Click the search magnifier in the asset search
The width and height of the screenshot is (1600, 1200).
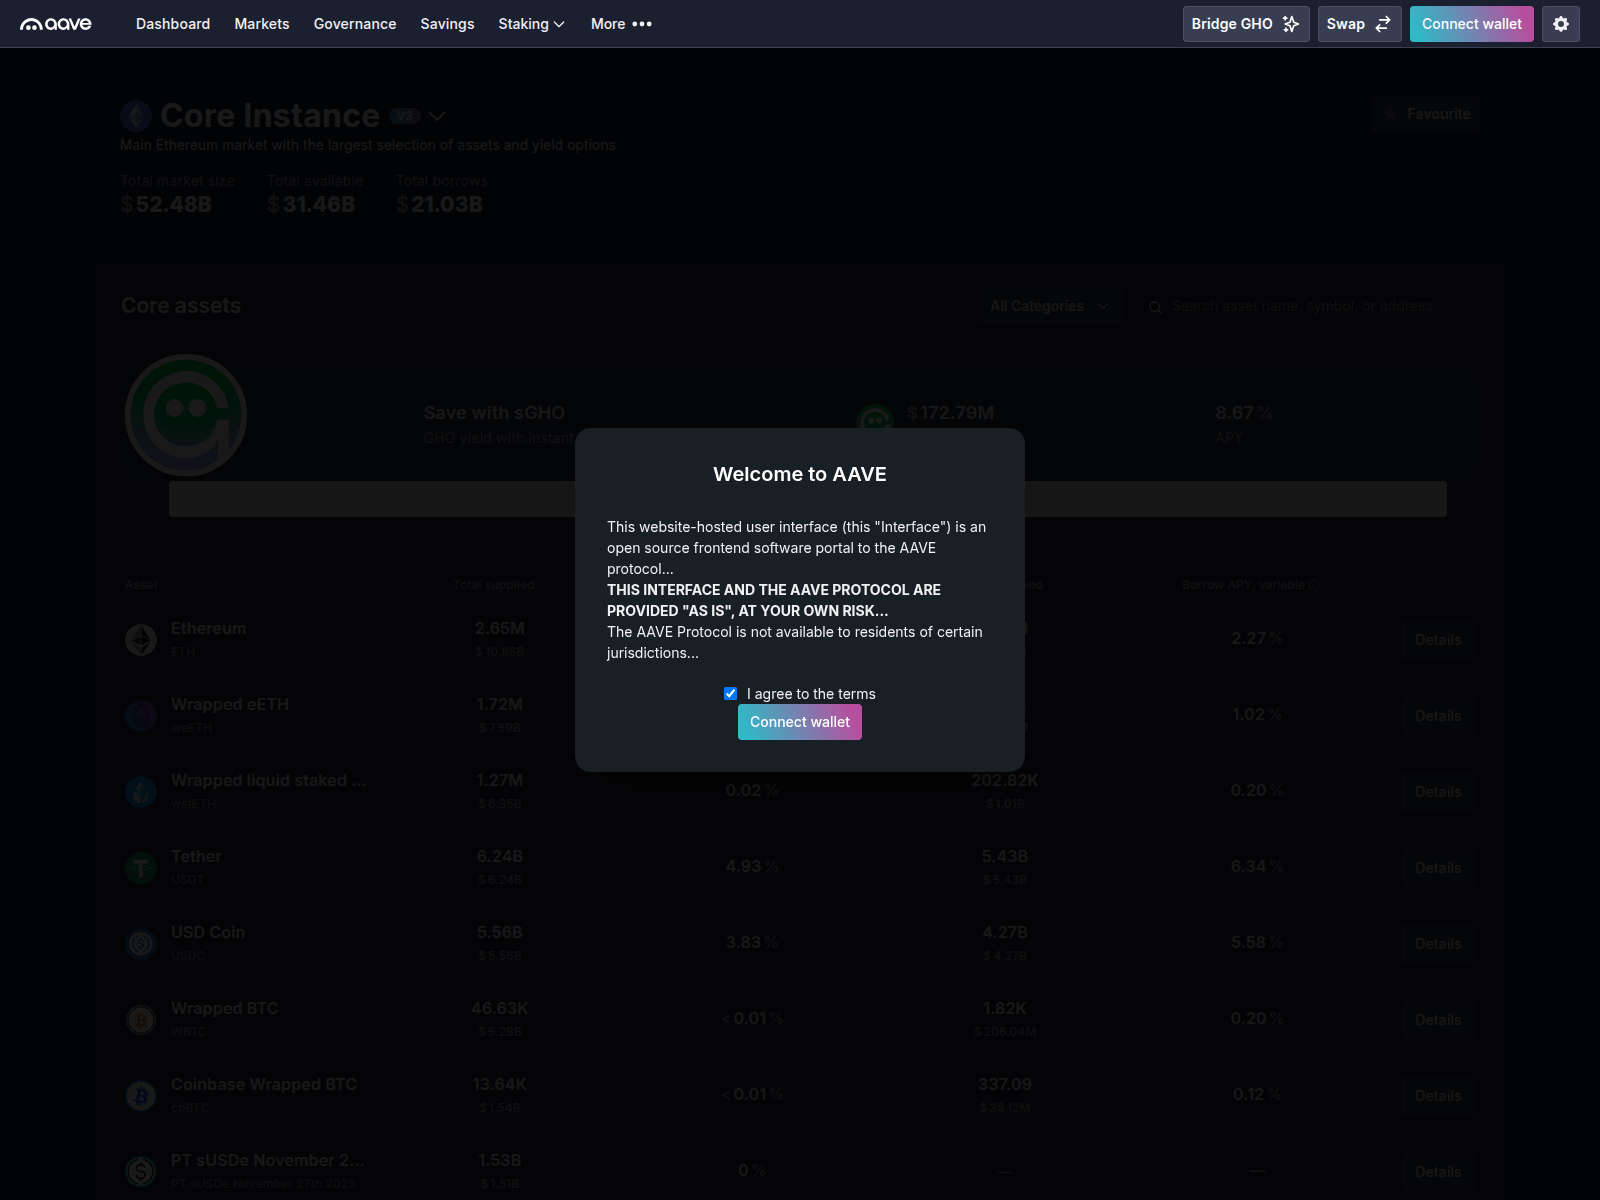click(x=1156, y=307)
